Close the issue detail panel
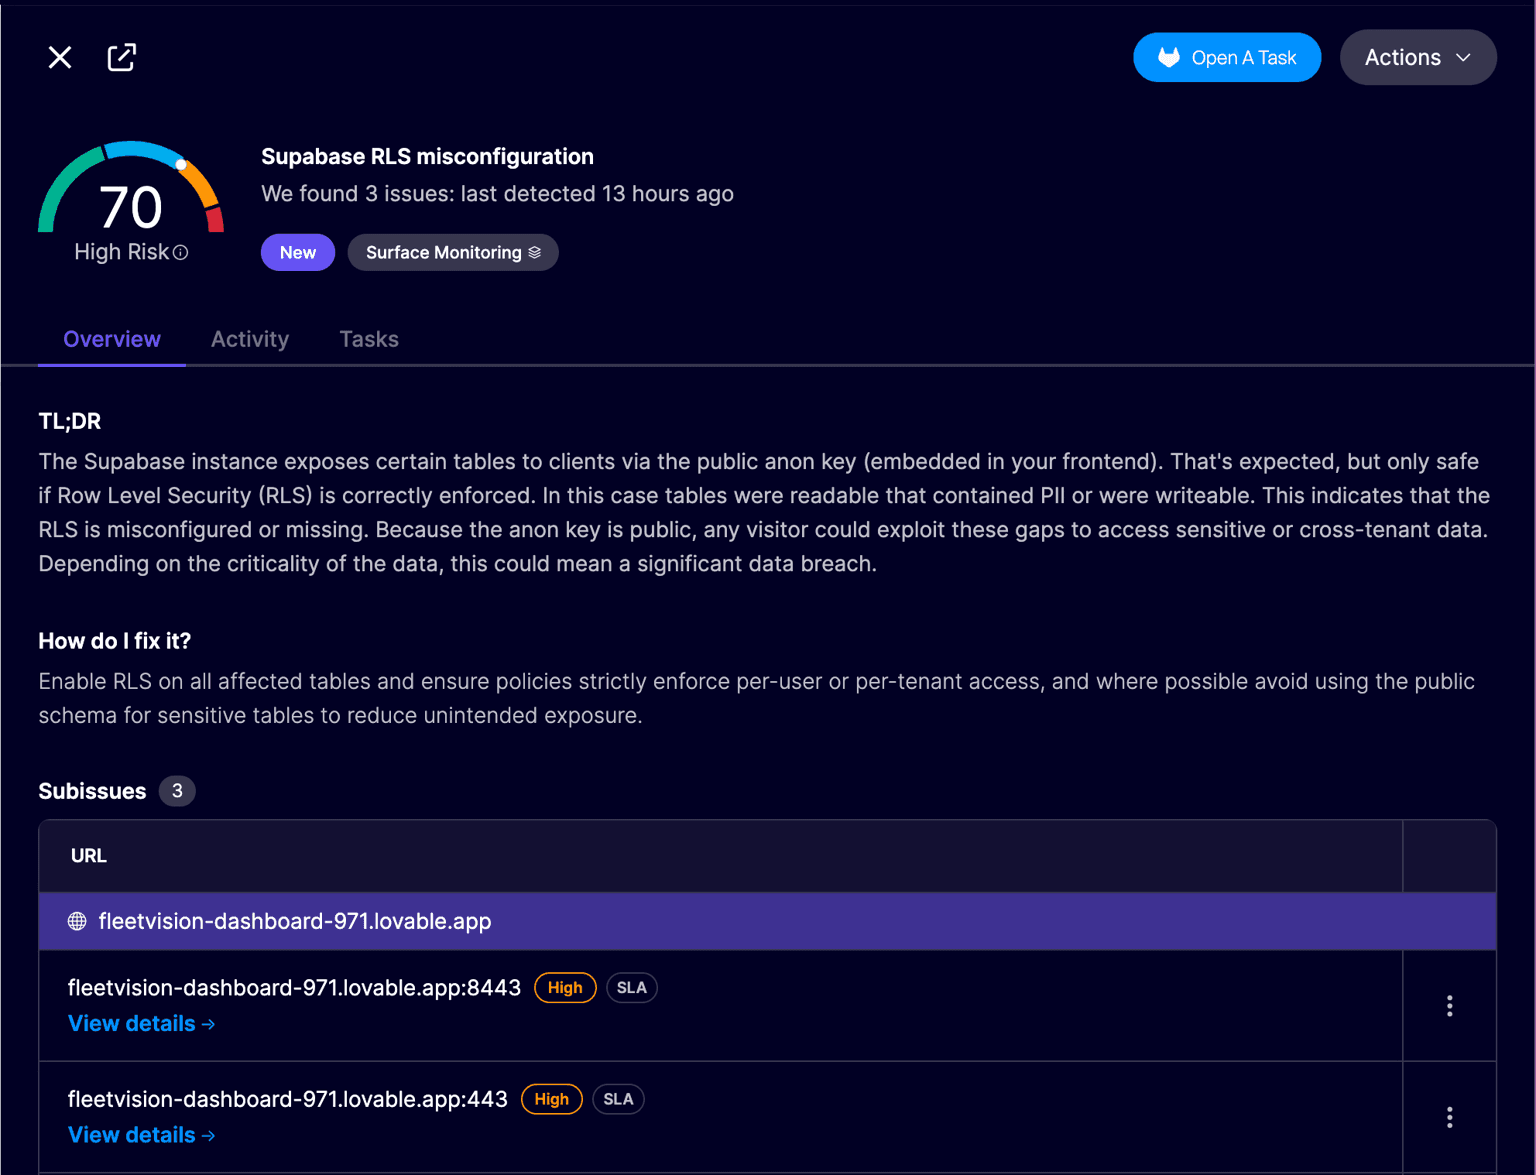This screenshot has width=1536, height=1175. point(60,58)
